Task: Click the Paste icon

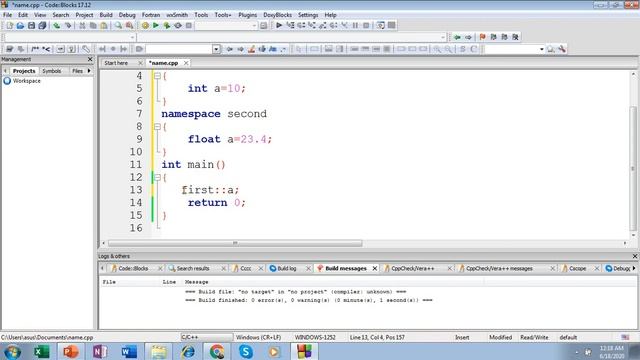Action: pyautogui.click(x=104, y=26)
